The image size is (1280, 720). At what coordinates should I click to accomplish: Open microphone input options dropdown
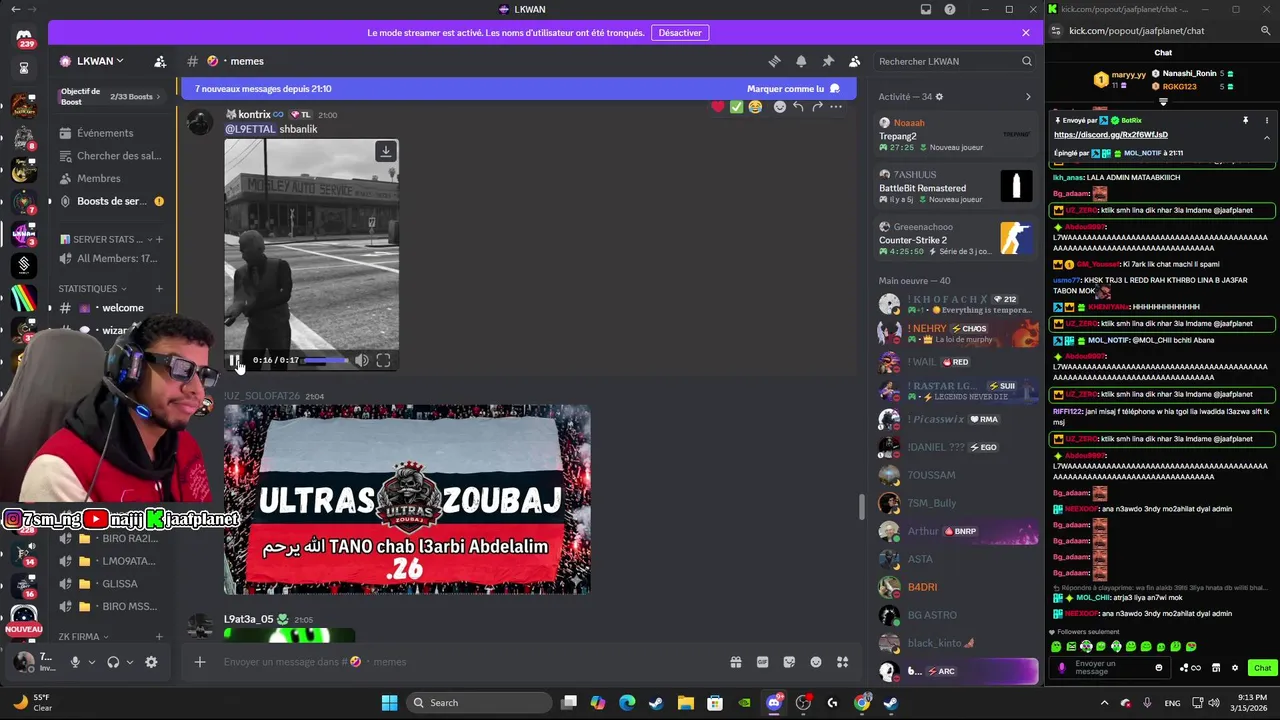(92, 662)
